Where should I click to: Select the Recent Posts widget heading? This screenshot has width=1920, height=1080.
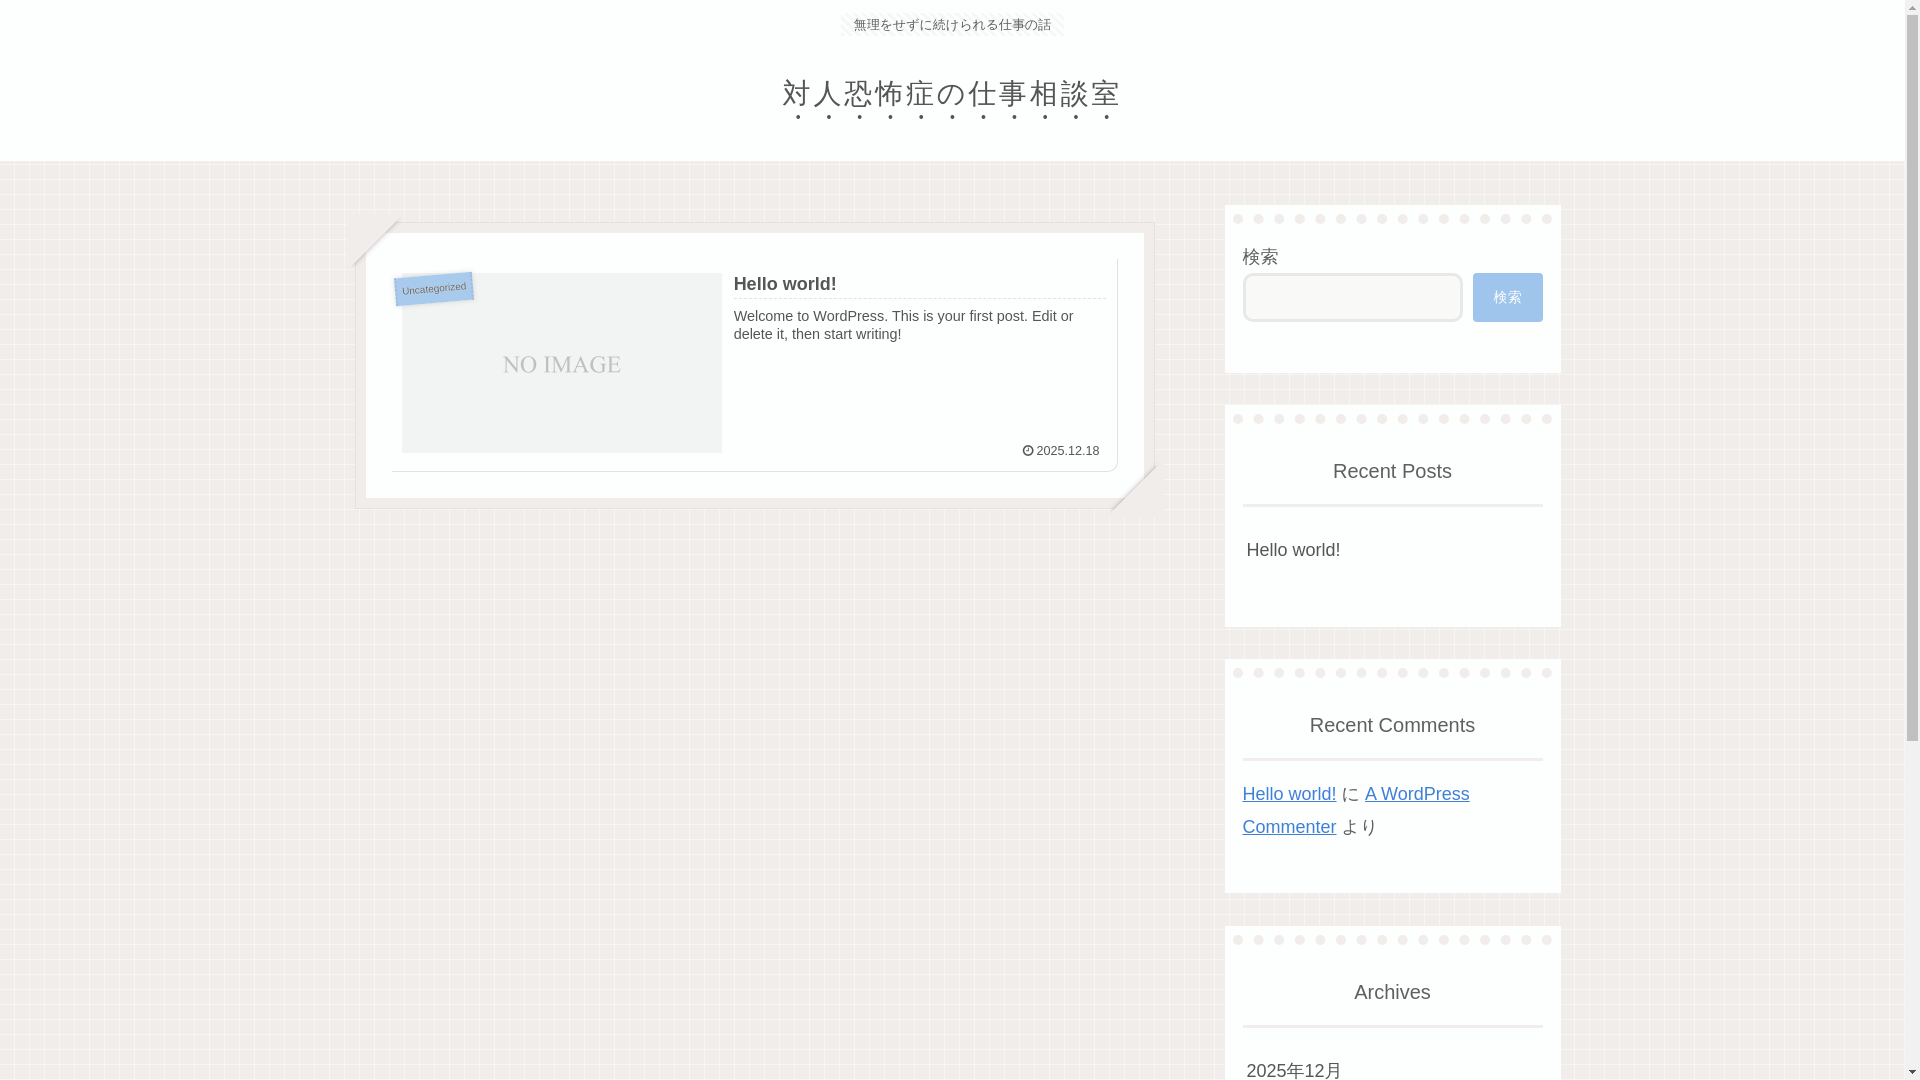click(1392, 471)
